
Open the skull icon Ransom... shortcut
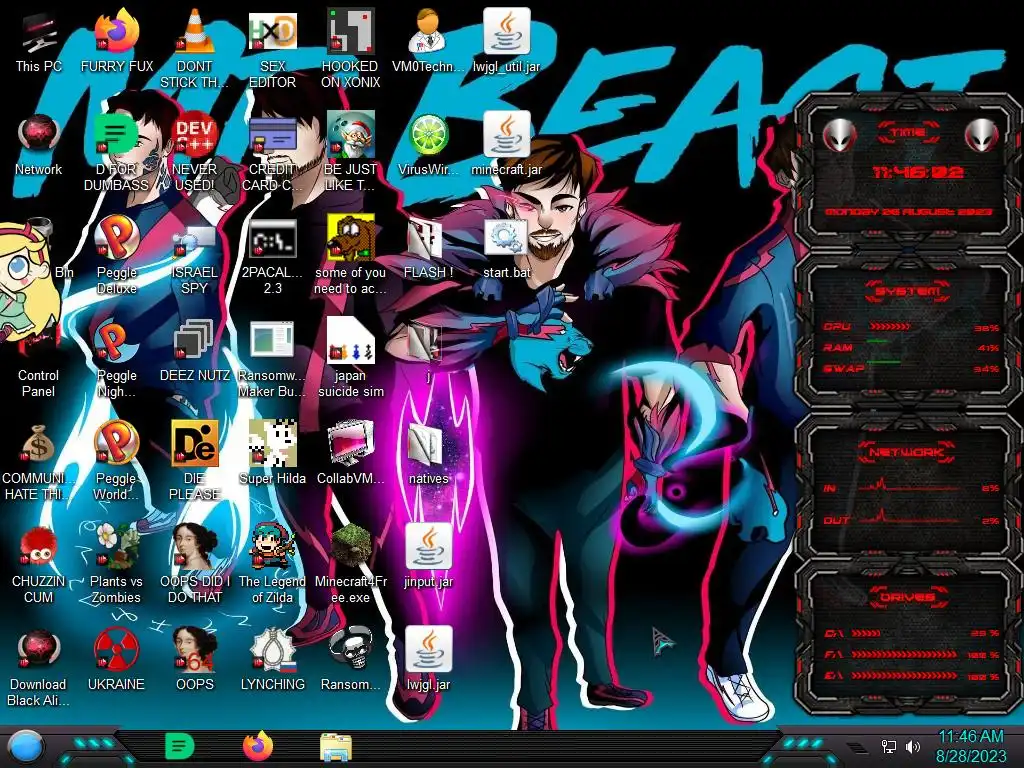[350, 660]
